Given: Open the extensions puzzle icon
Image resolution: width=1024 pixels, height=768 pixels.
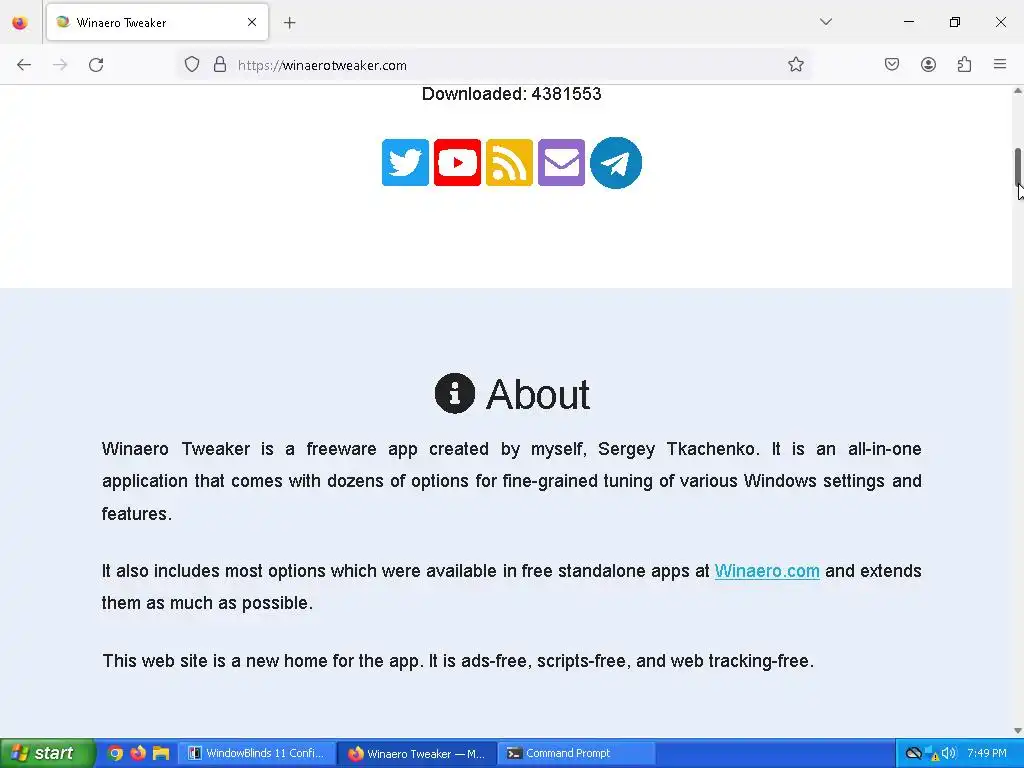Looking at the screenshot, I should (964, 64).
